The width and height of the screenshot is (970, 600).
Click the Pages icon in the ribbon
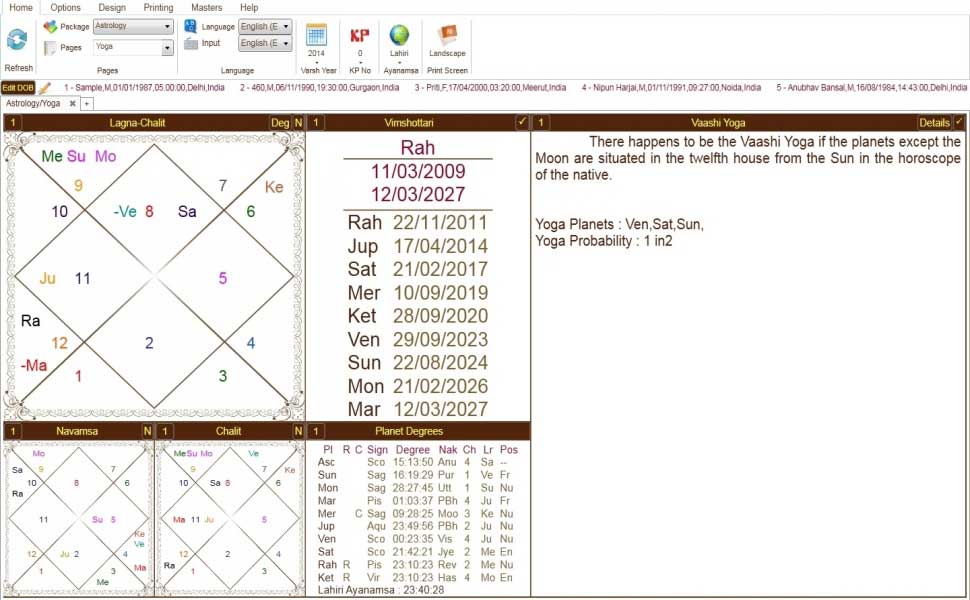click(x=51, y=47)
